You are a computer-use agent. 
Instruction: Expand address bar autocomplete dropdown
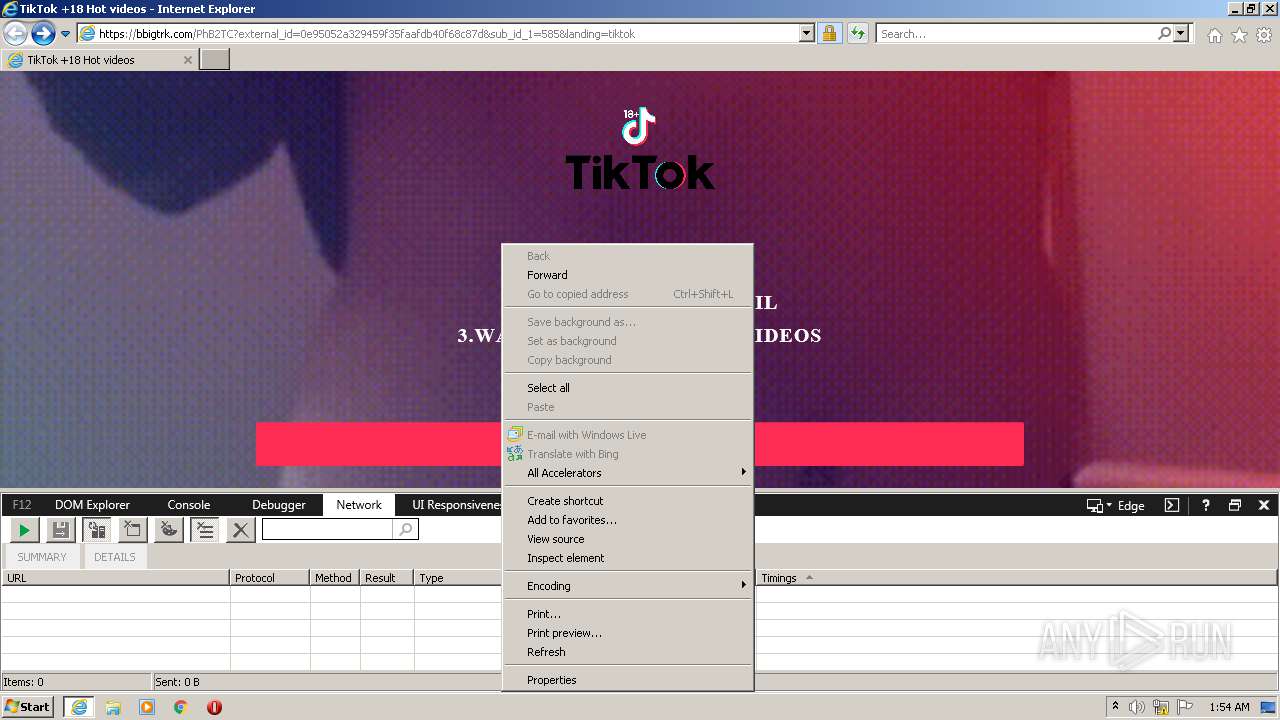tap(807, 33)
